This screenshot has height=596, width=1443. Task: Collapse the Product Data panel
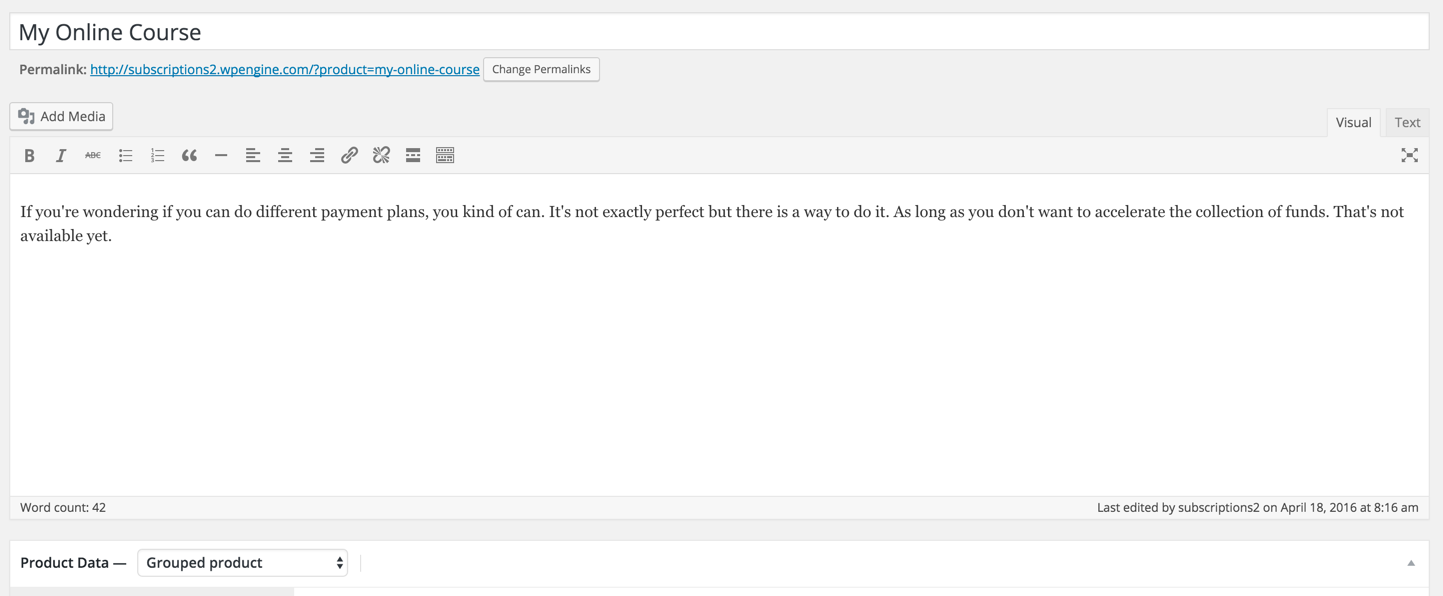1411,563
